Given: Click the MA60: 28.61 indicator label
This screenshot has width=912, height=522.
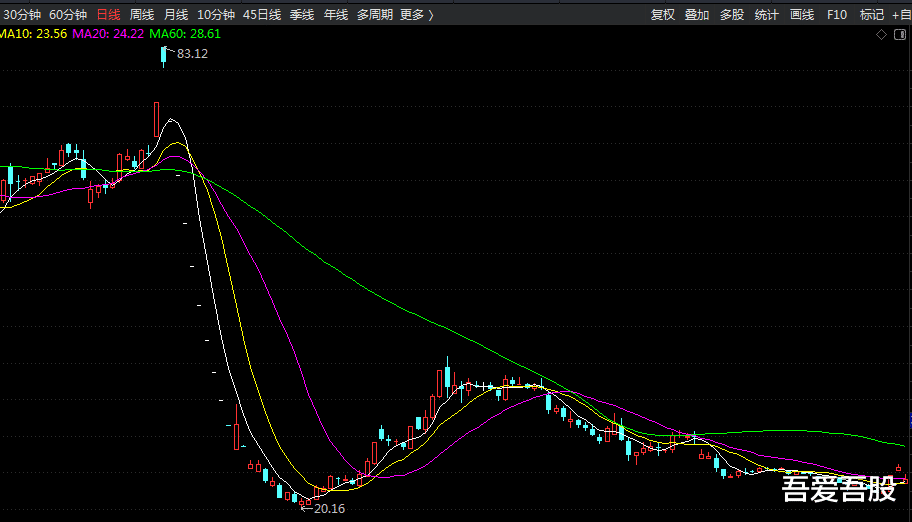Looking at the screenshot, I should 185,34.
